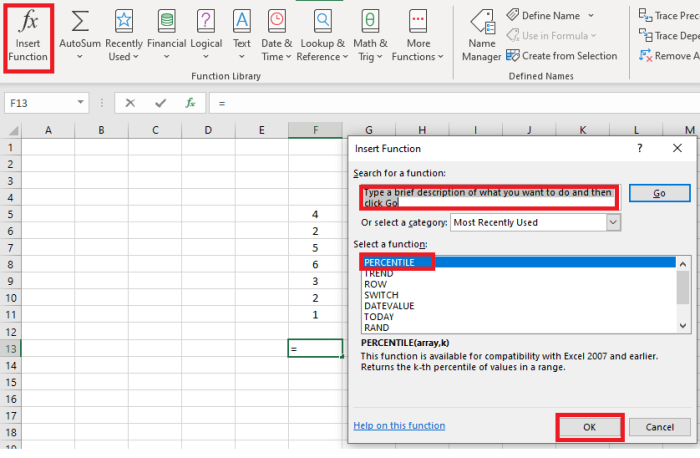Select column C header
Image resolution: width=700 pixels, height=458 pixels.
pyautogui.click(x=155, y=130)
